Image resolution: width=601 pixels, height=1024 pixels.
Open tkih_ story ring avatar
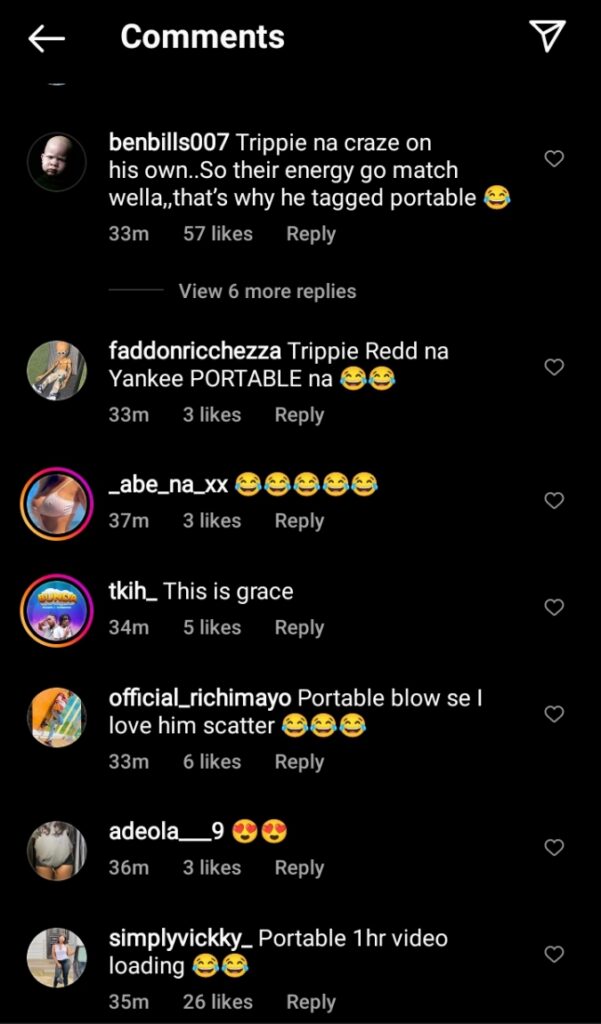[x=54, y=607]
